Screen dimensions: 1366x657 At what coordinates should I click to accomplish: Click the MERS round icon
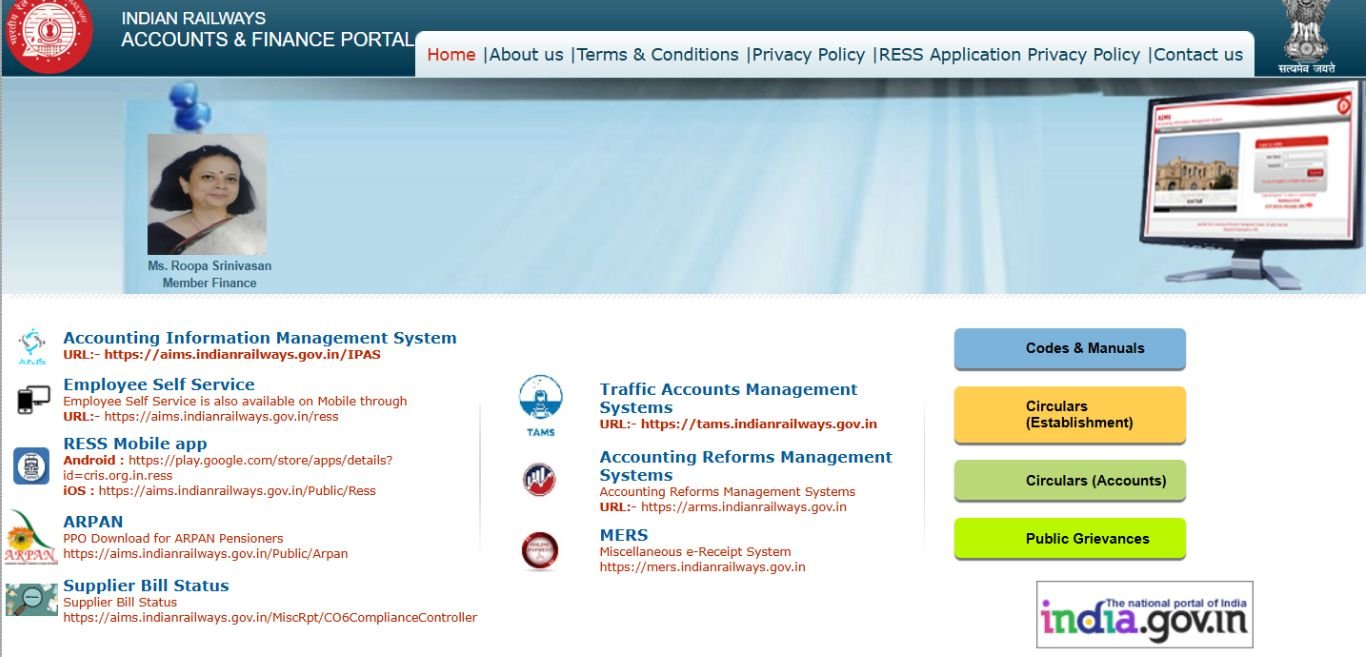[x=540, y=551]
